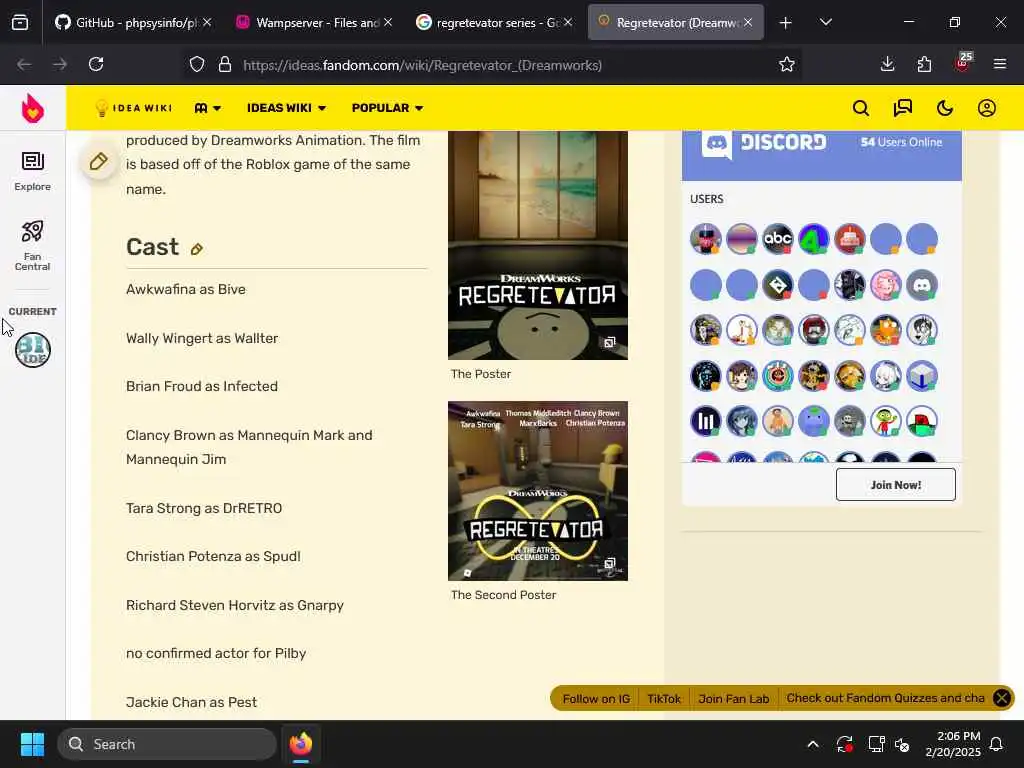Open the Fandom flame heart logo

coord(33,108)
